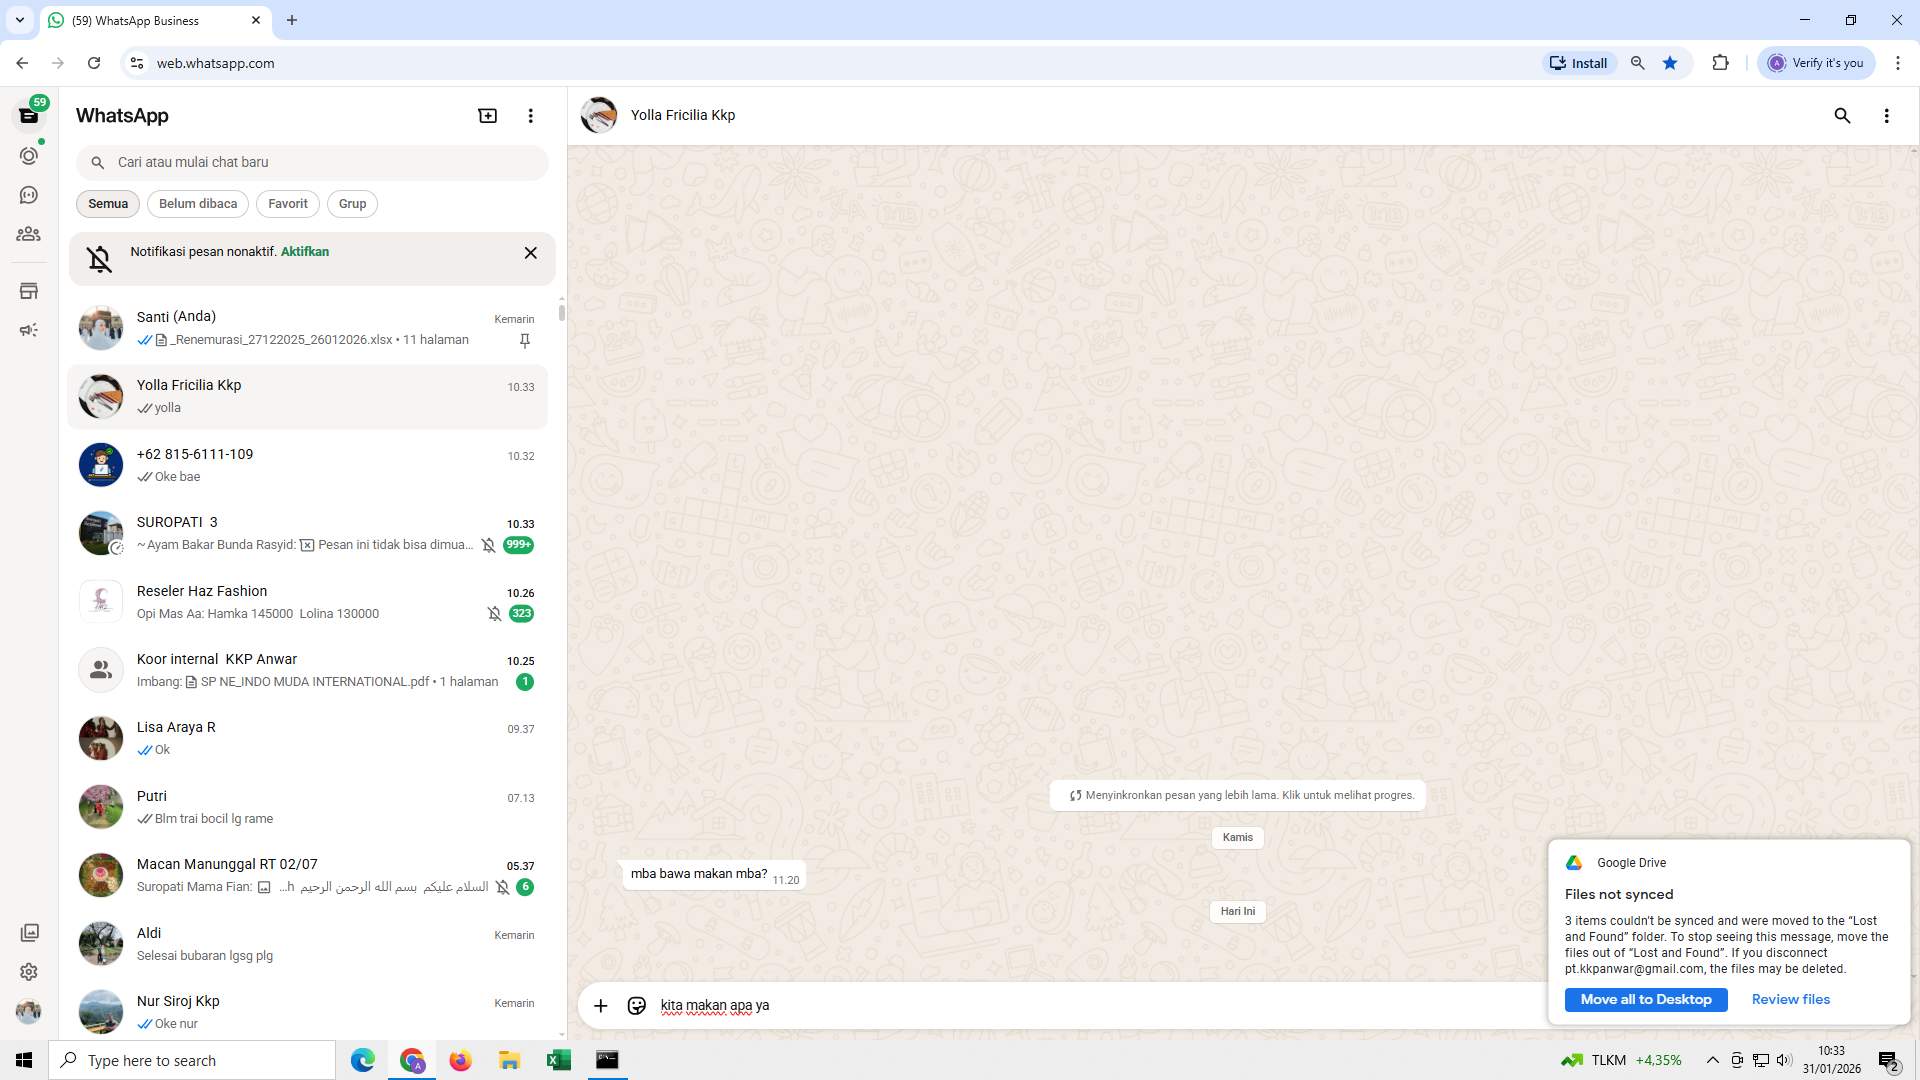
Task: Enable notifications via Aktifkan link
Action: [304, 252]
